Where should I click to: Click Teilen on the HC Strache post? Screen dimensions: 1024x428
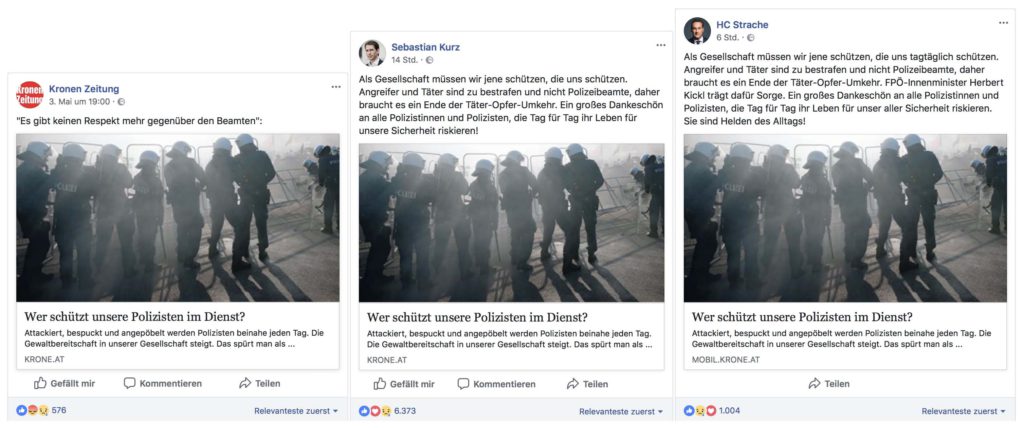829,384
